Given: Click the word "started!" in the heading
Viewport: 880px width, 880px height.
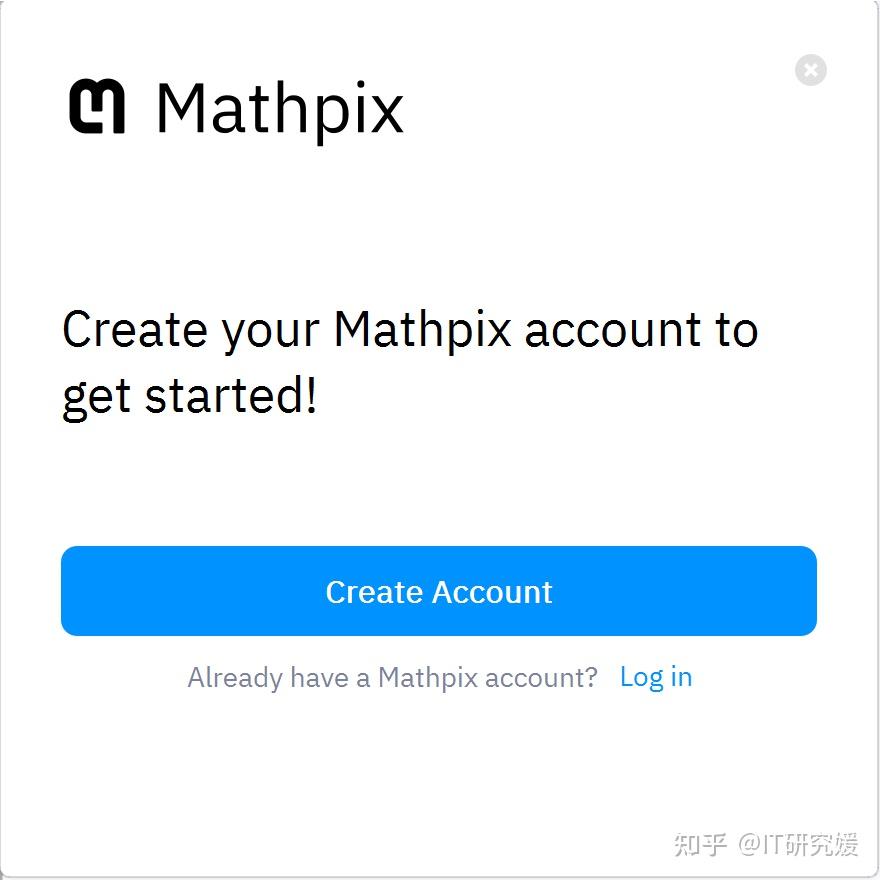Looking at the screenshot, I should point(231,395).
